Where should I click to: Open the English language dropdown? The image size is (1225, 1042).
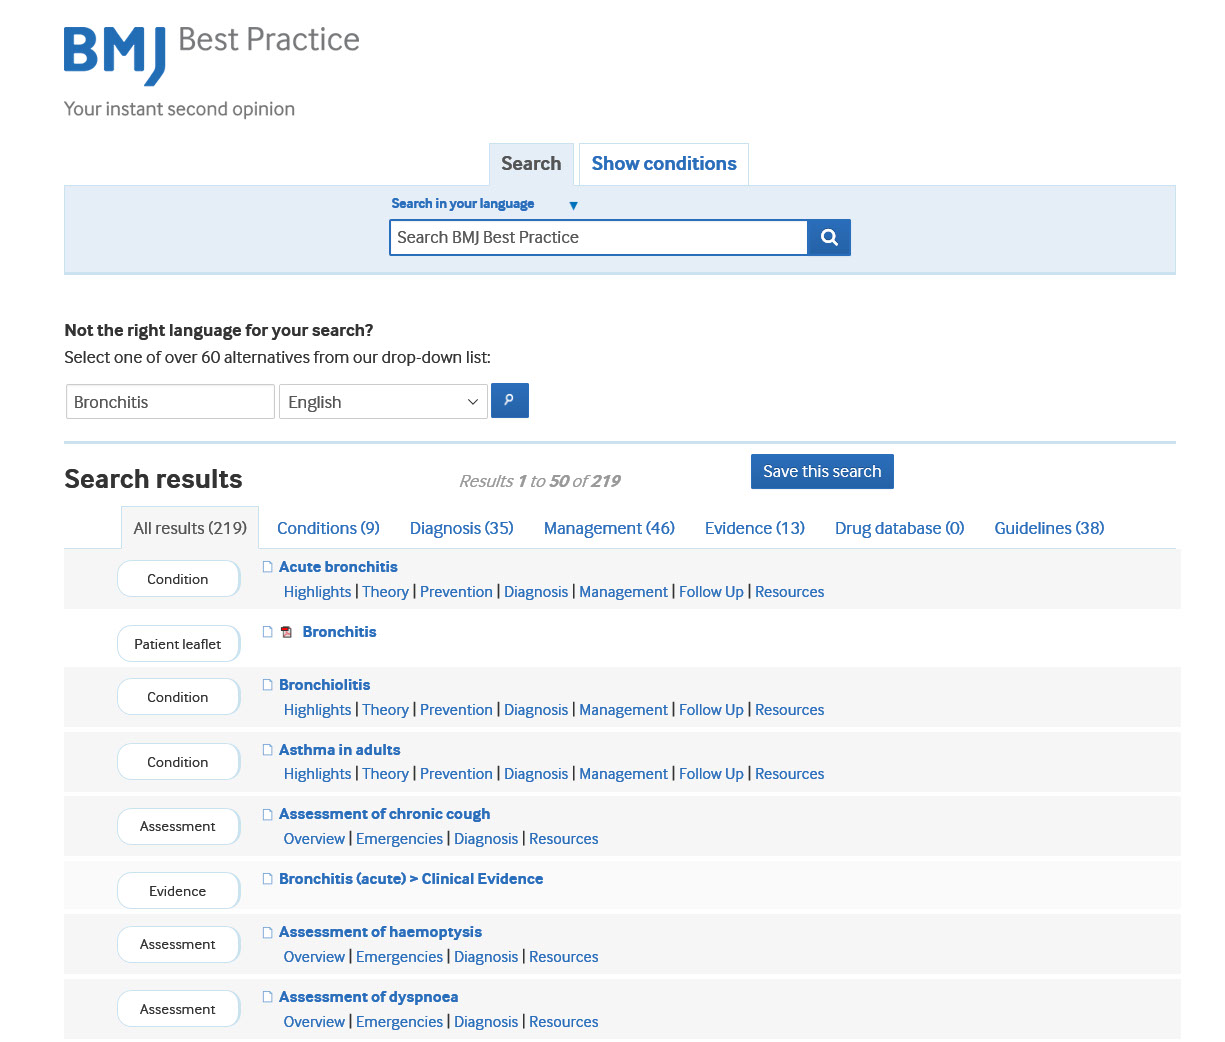[x=383, y=401]
